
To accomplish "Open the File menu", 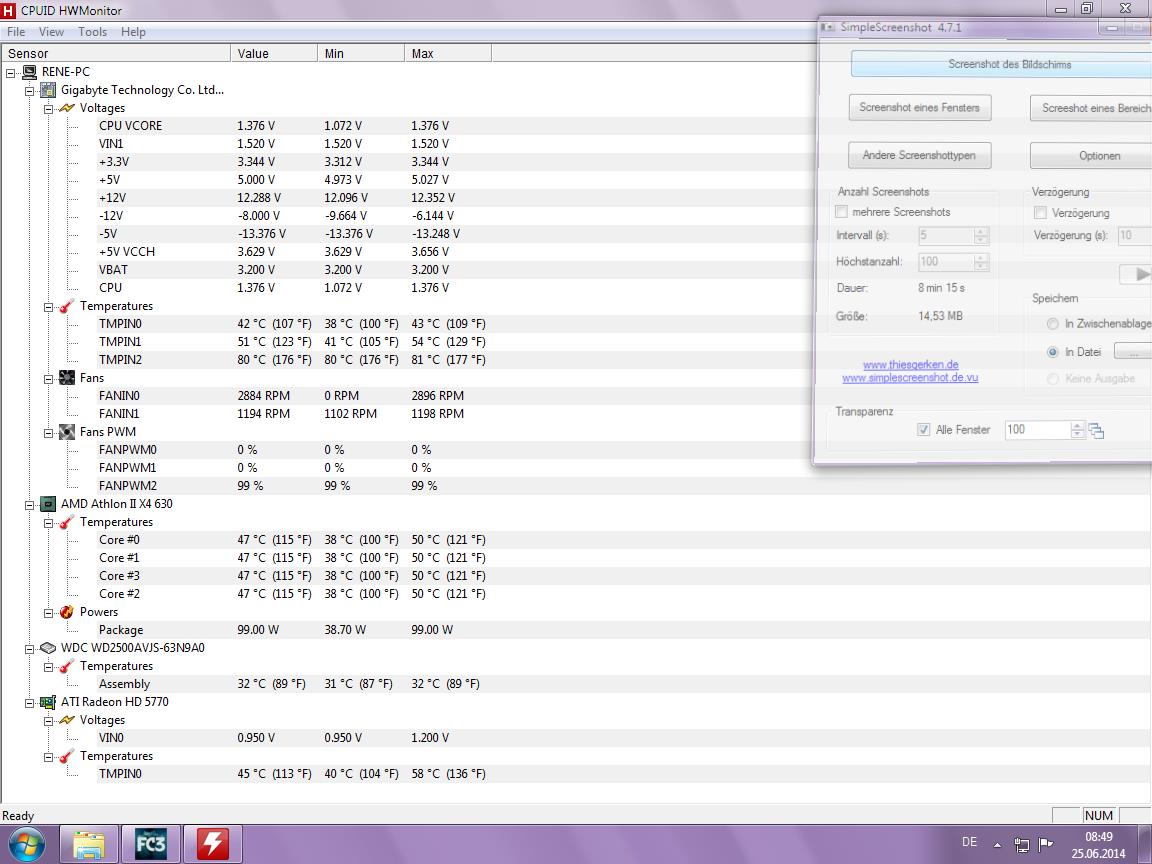I will click(16, 32).
